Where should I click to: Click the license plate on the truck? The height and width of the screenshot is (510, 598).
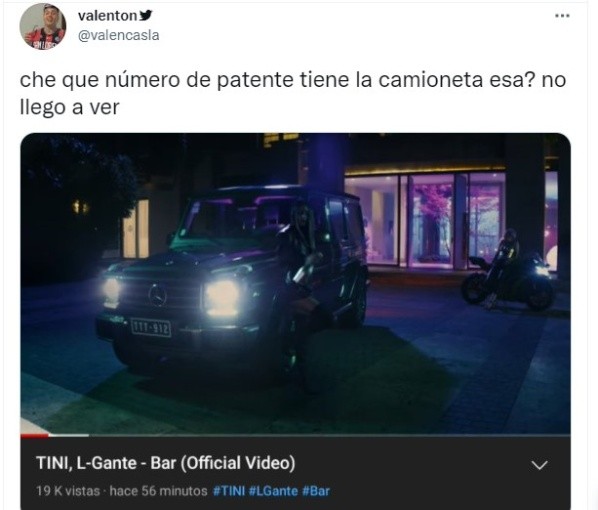151,328
